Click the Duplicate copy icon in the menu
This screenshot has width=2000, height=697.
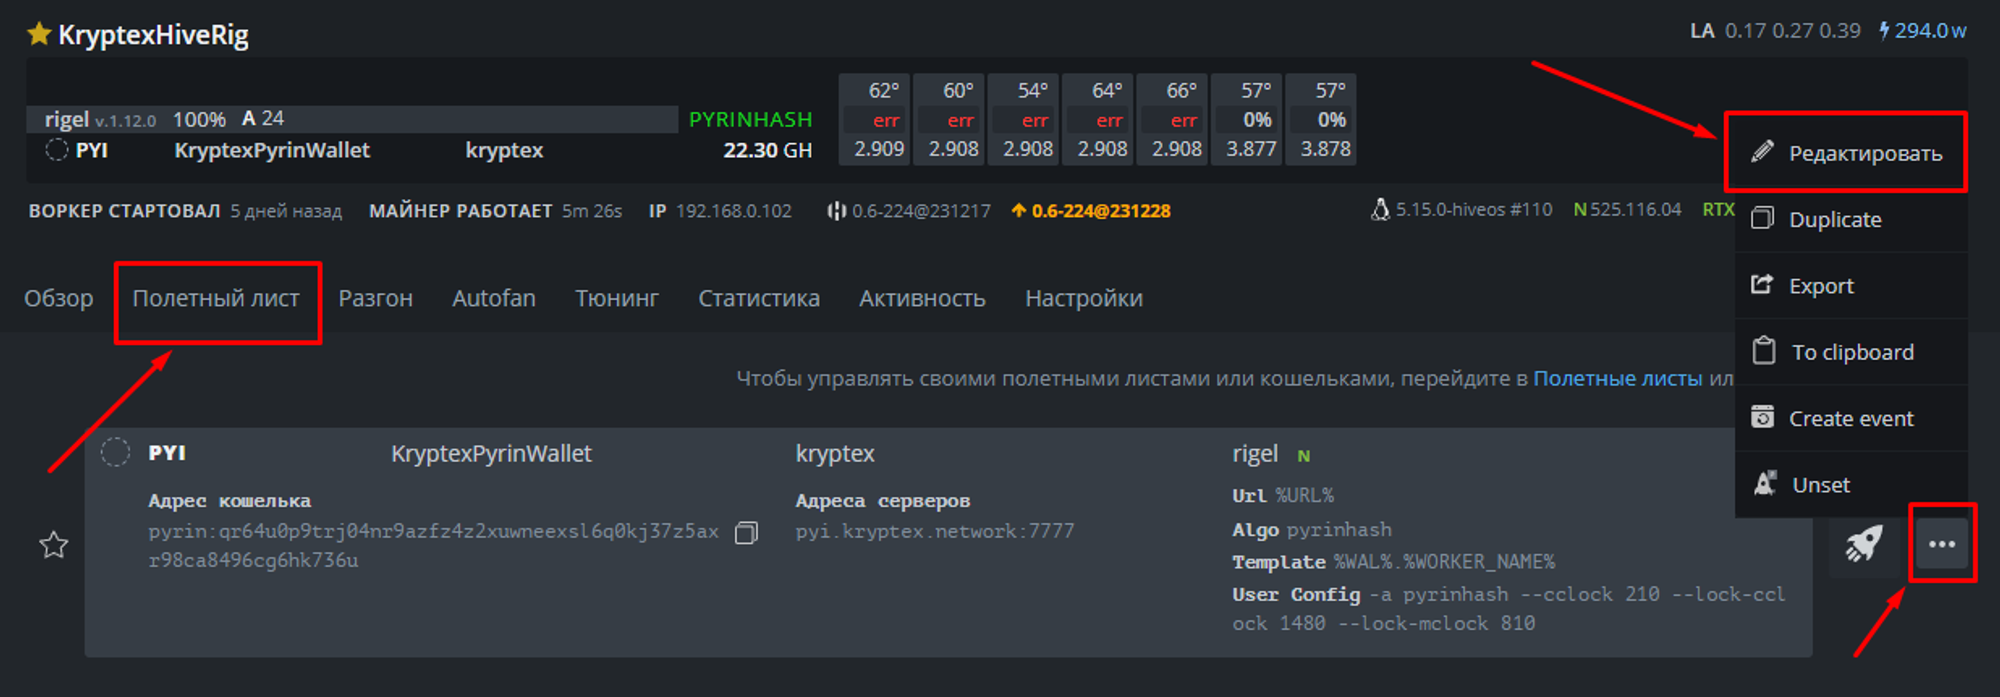point(1763,219)
